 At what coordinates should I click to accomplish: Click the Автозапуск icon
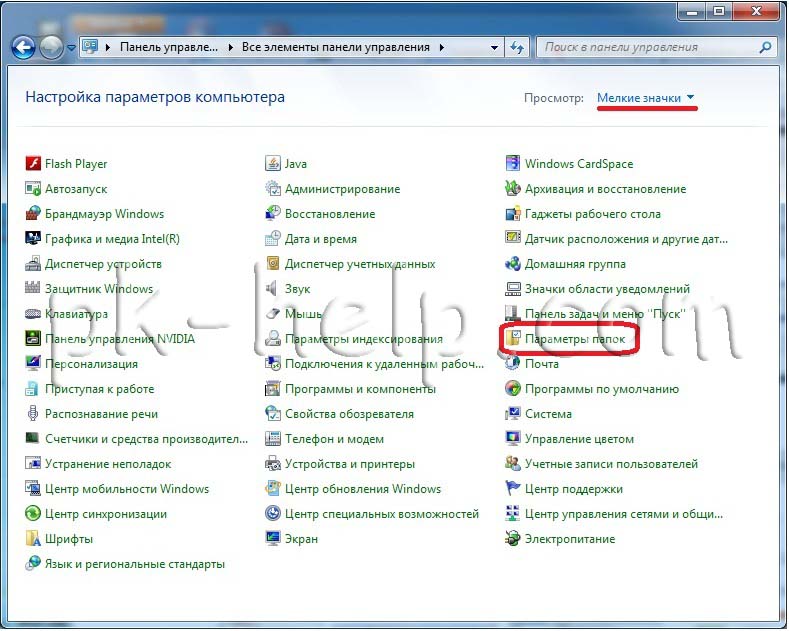pos(33,189)
